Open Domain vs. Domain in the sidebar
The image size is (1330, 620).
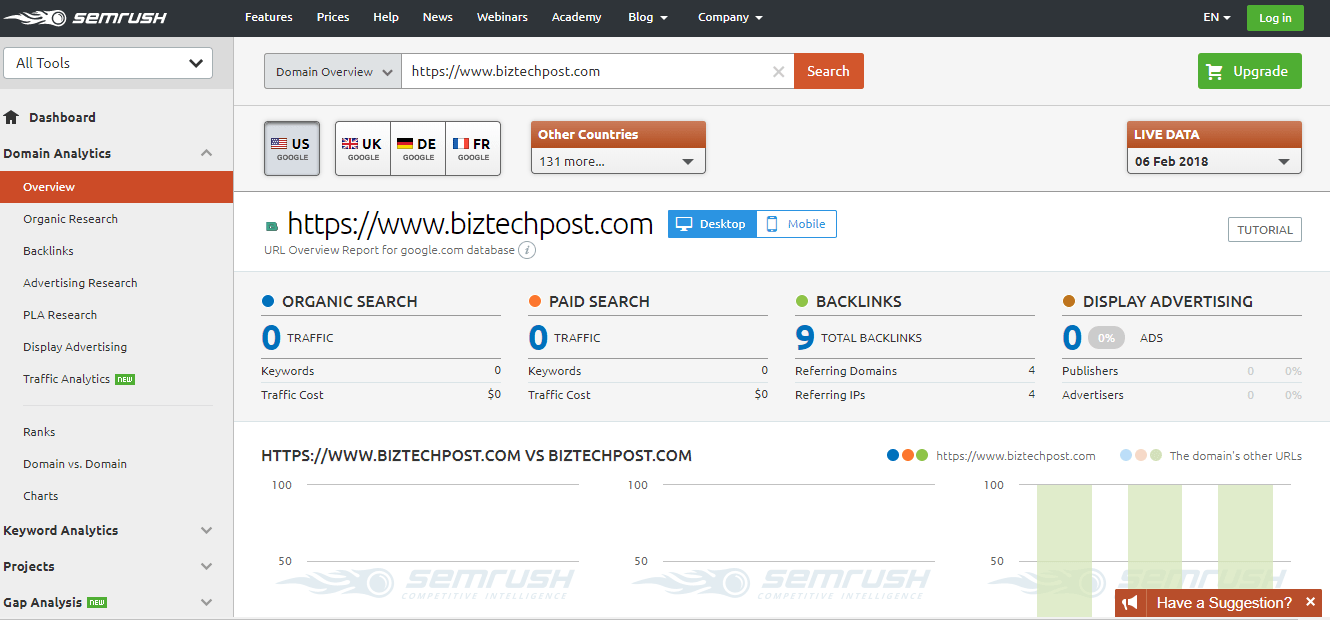75,464
